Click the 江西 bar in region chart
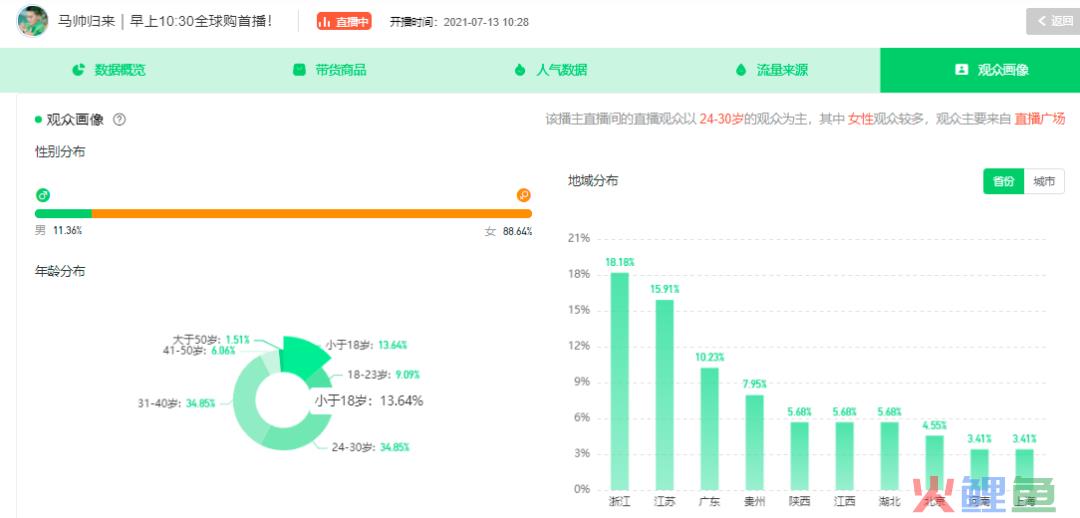This screenshot has width=1080, height=518. click(844, 455)
